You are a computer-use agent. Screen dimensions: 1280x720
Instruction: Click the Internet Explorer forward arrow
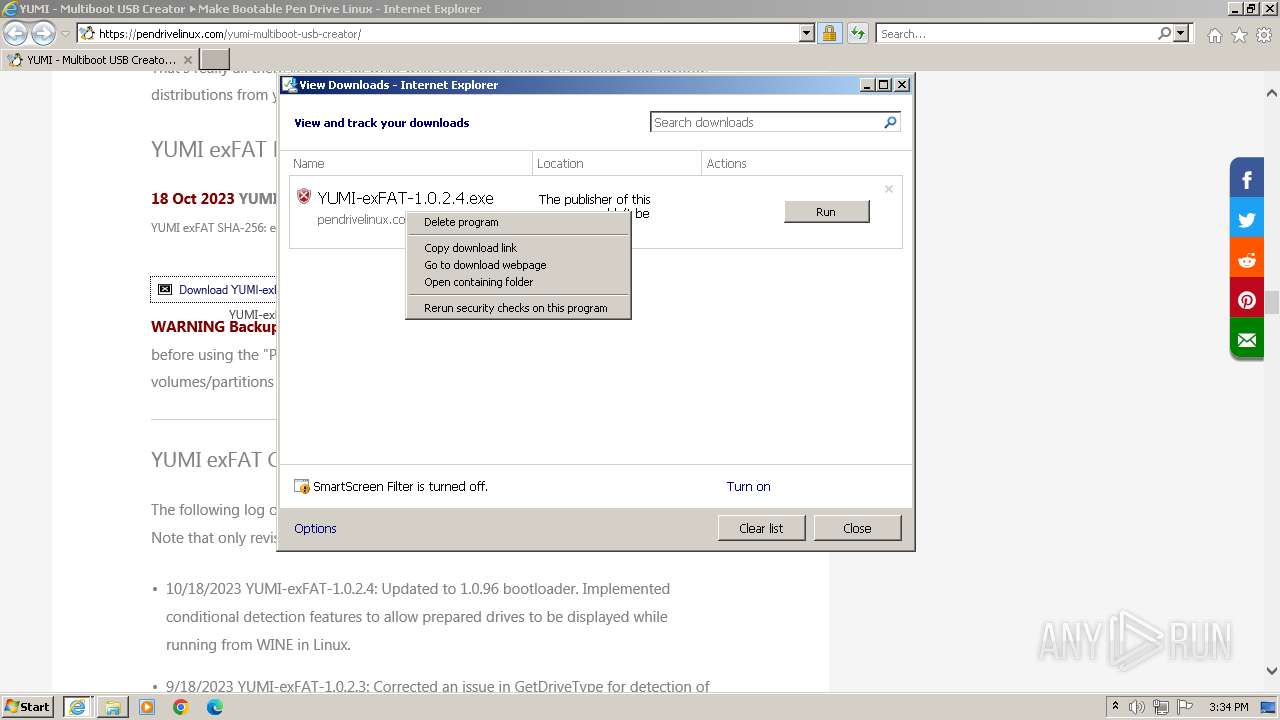point(43,33)
